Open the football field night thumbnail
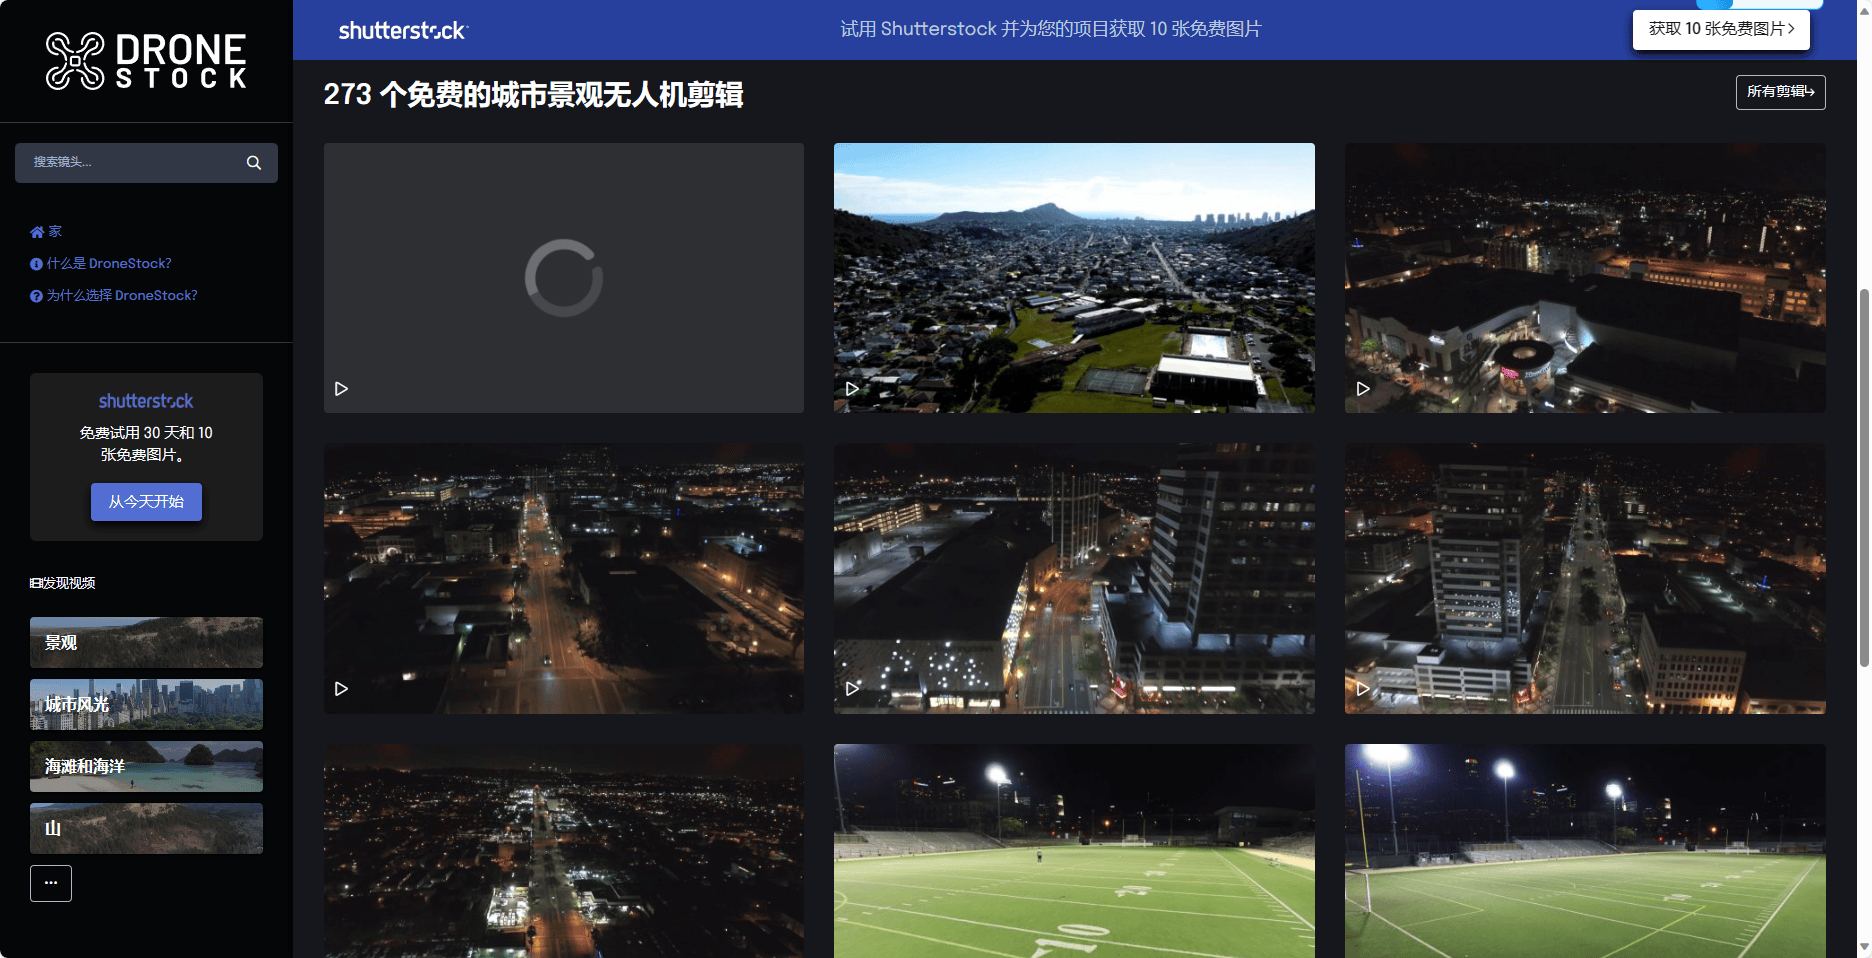This screenshot has height=958, width=1872. click(1074, 850)
